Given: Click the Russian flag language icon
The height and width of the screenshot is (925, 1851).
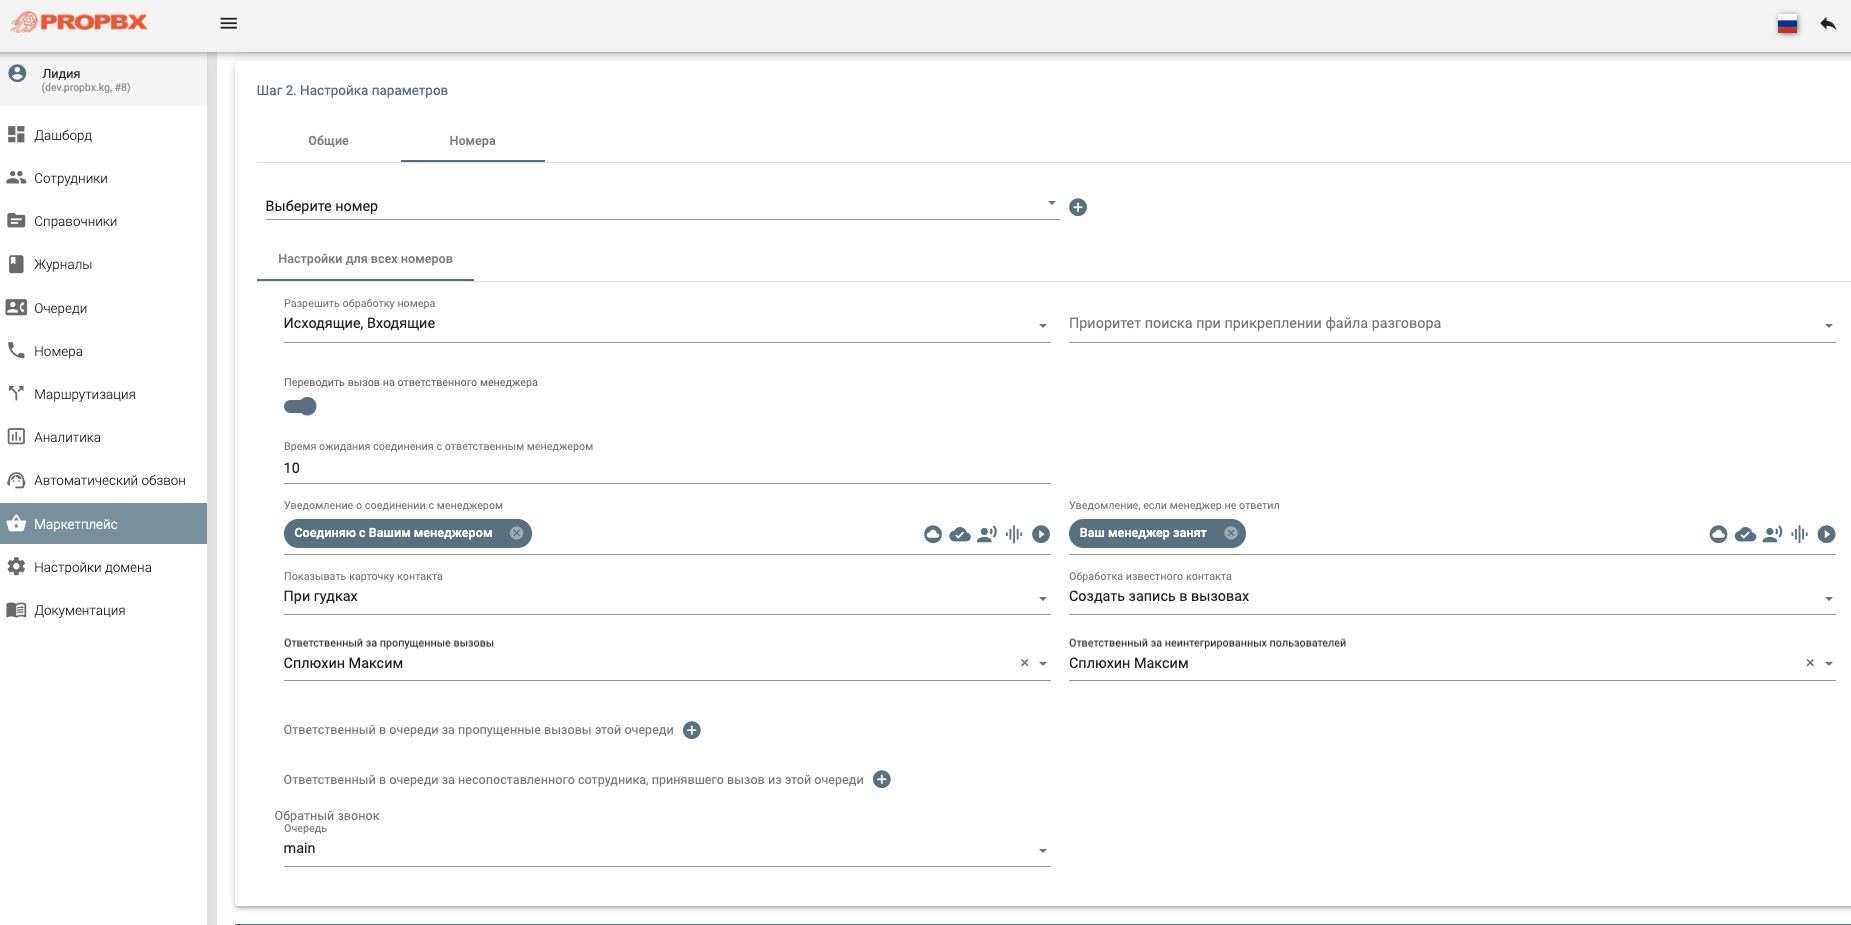Looking at the screenshot, I should click(x=1787, y=24).
